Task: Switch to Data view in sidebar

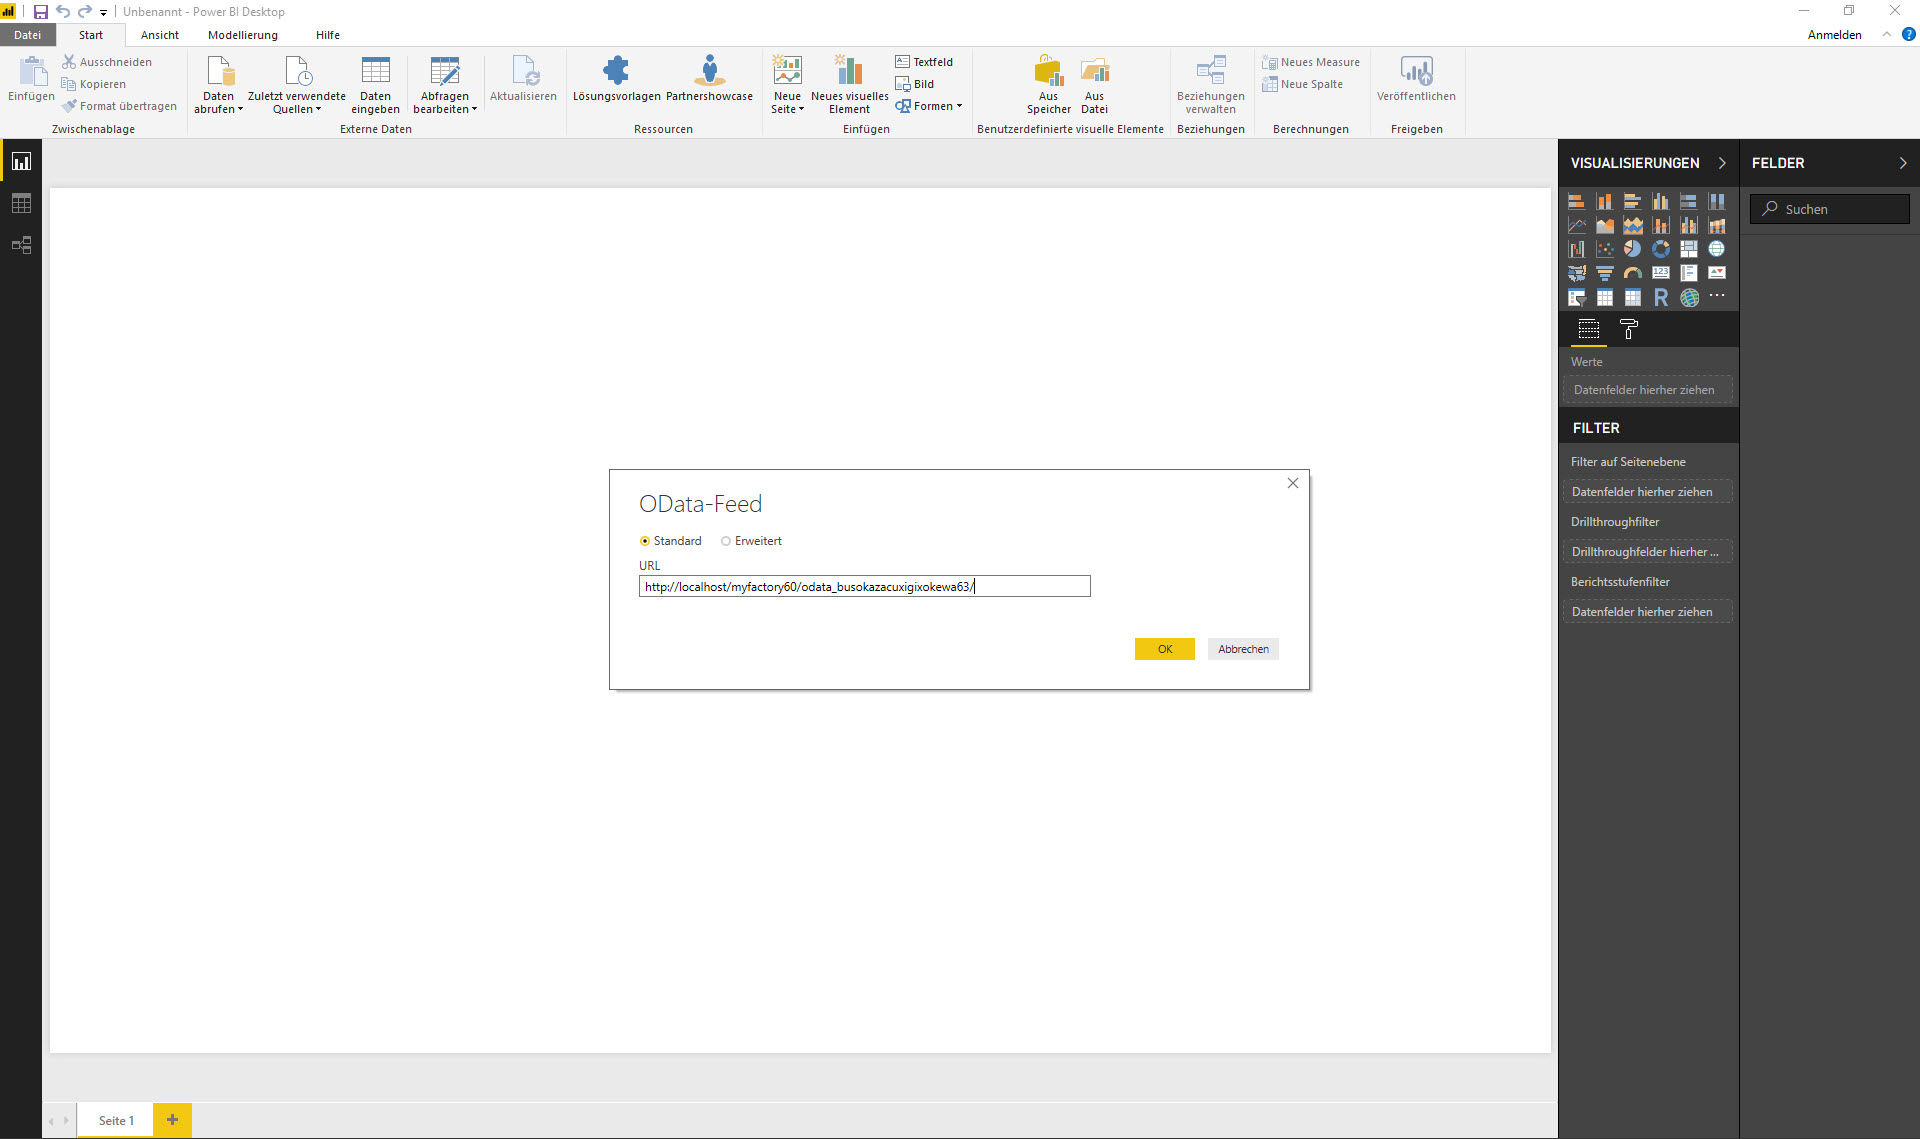Action: 21,203
